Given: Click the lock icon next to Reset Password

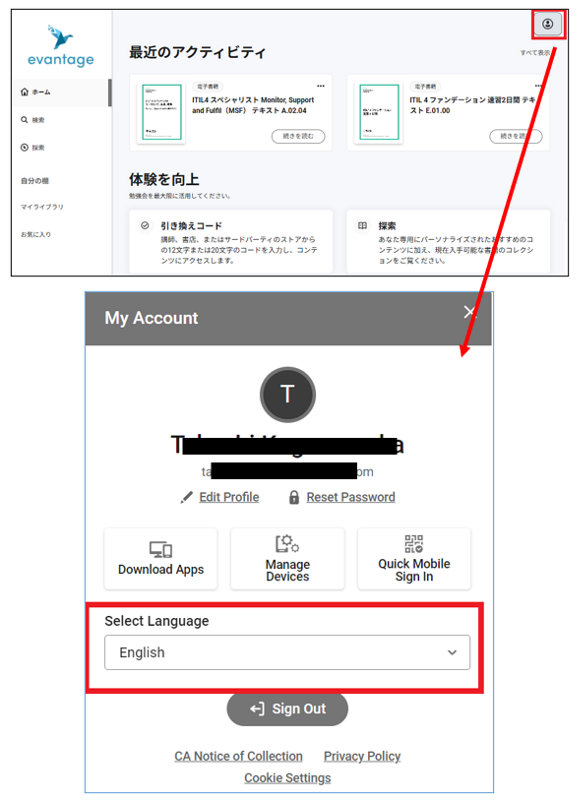Looking at the screenshot, I should pos(294,497).
